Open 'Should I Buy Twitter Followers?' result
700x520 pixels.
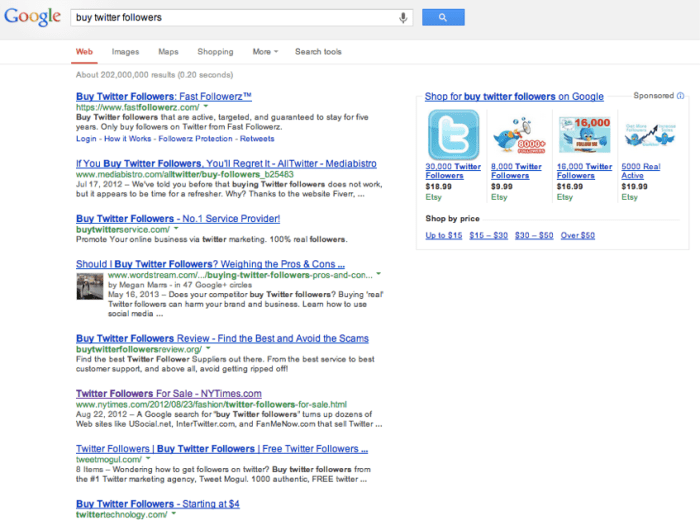click(210, 264)
